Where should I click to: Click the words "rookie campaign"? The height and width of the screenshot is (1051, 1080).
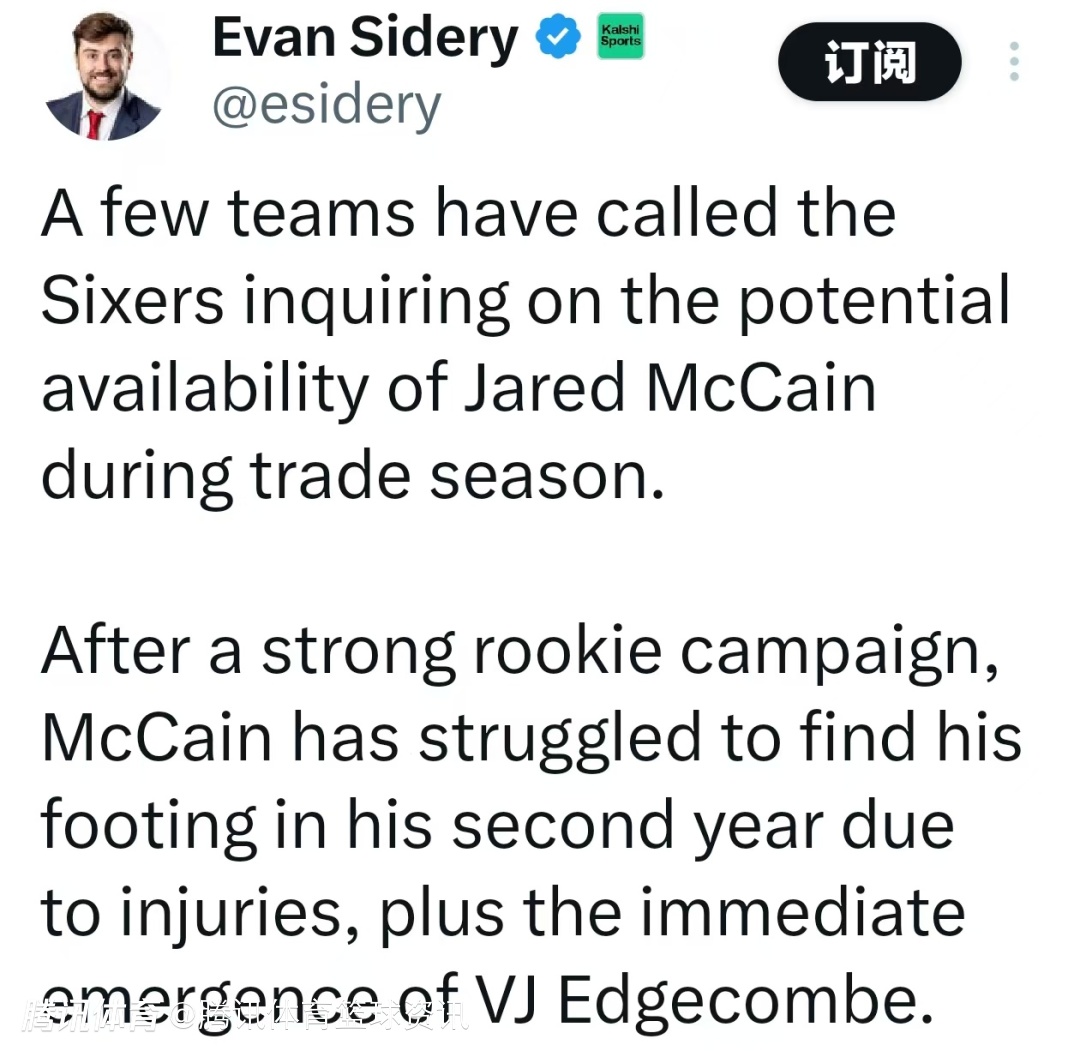tap(727, 651)
